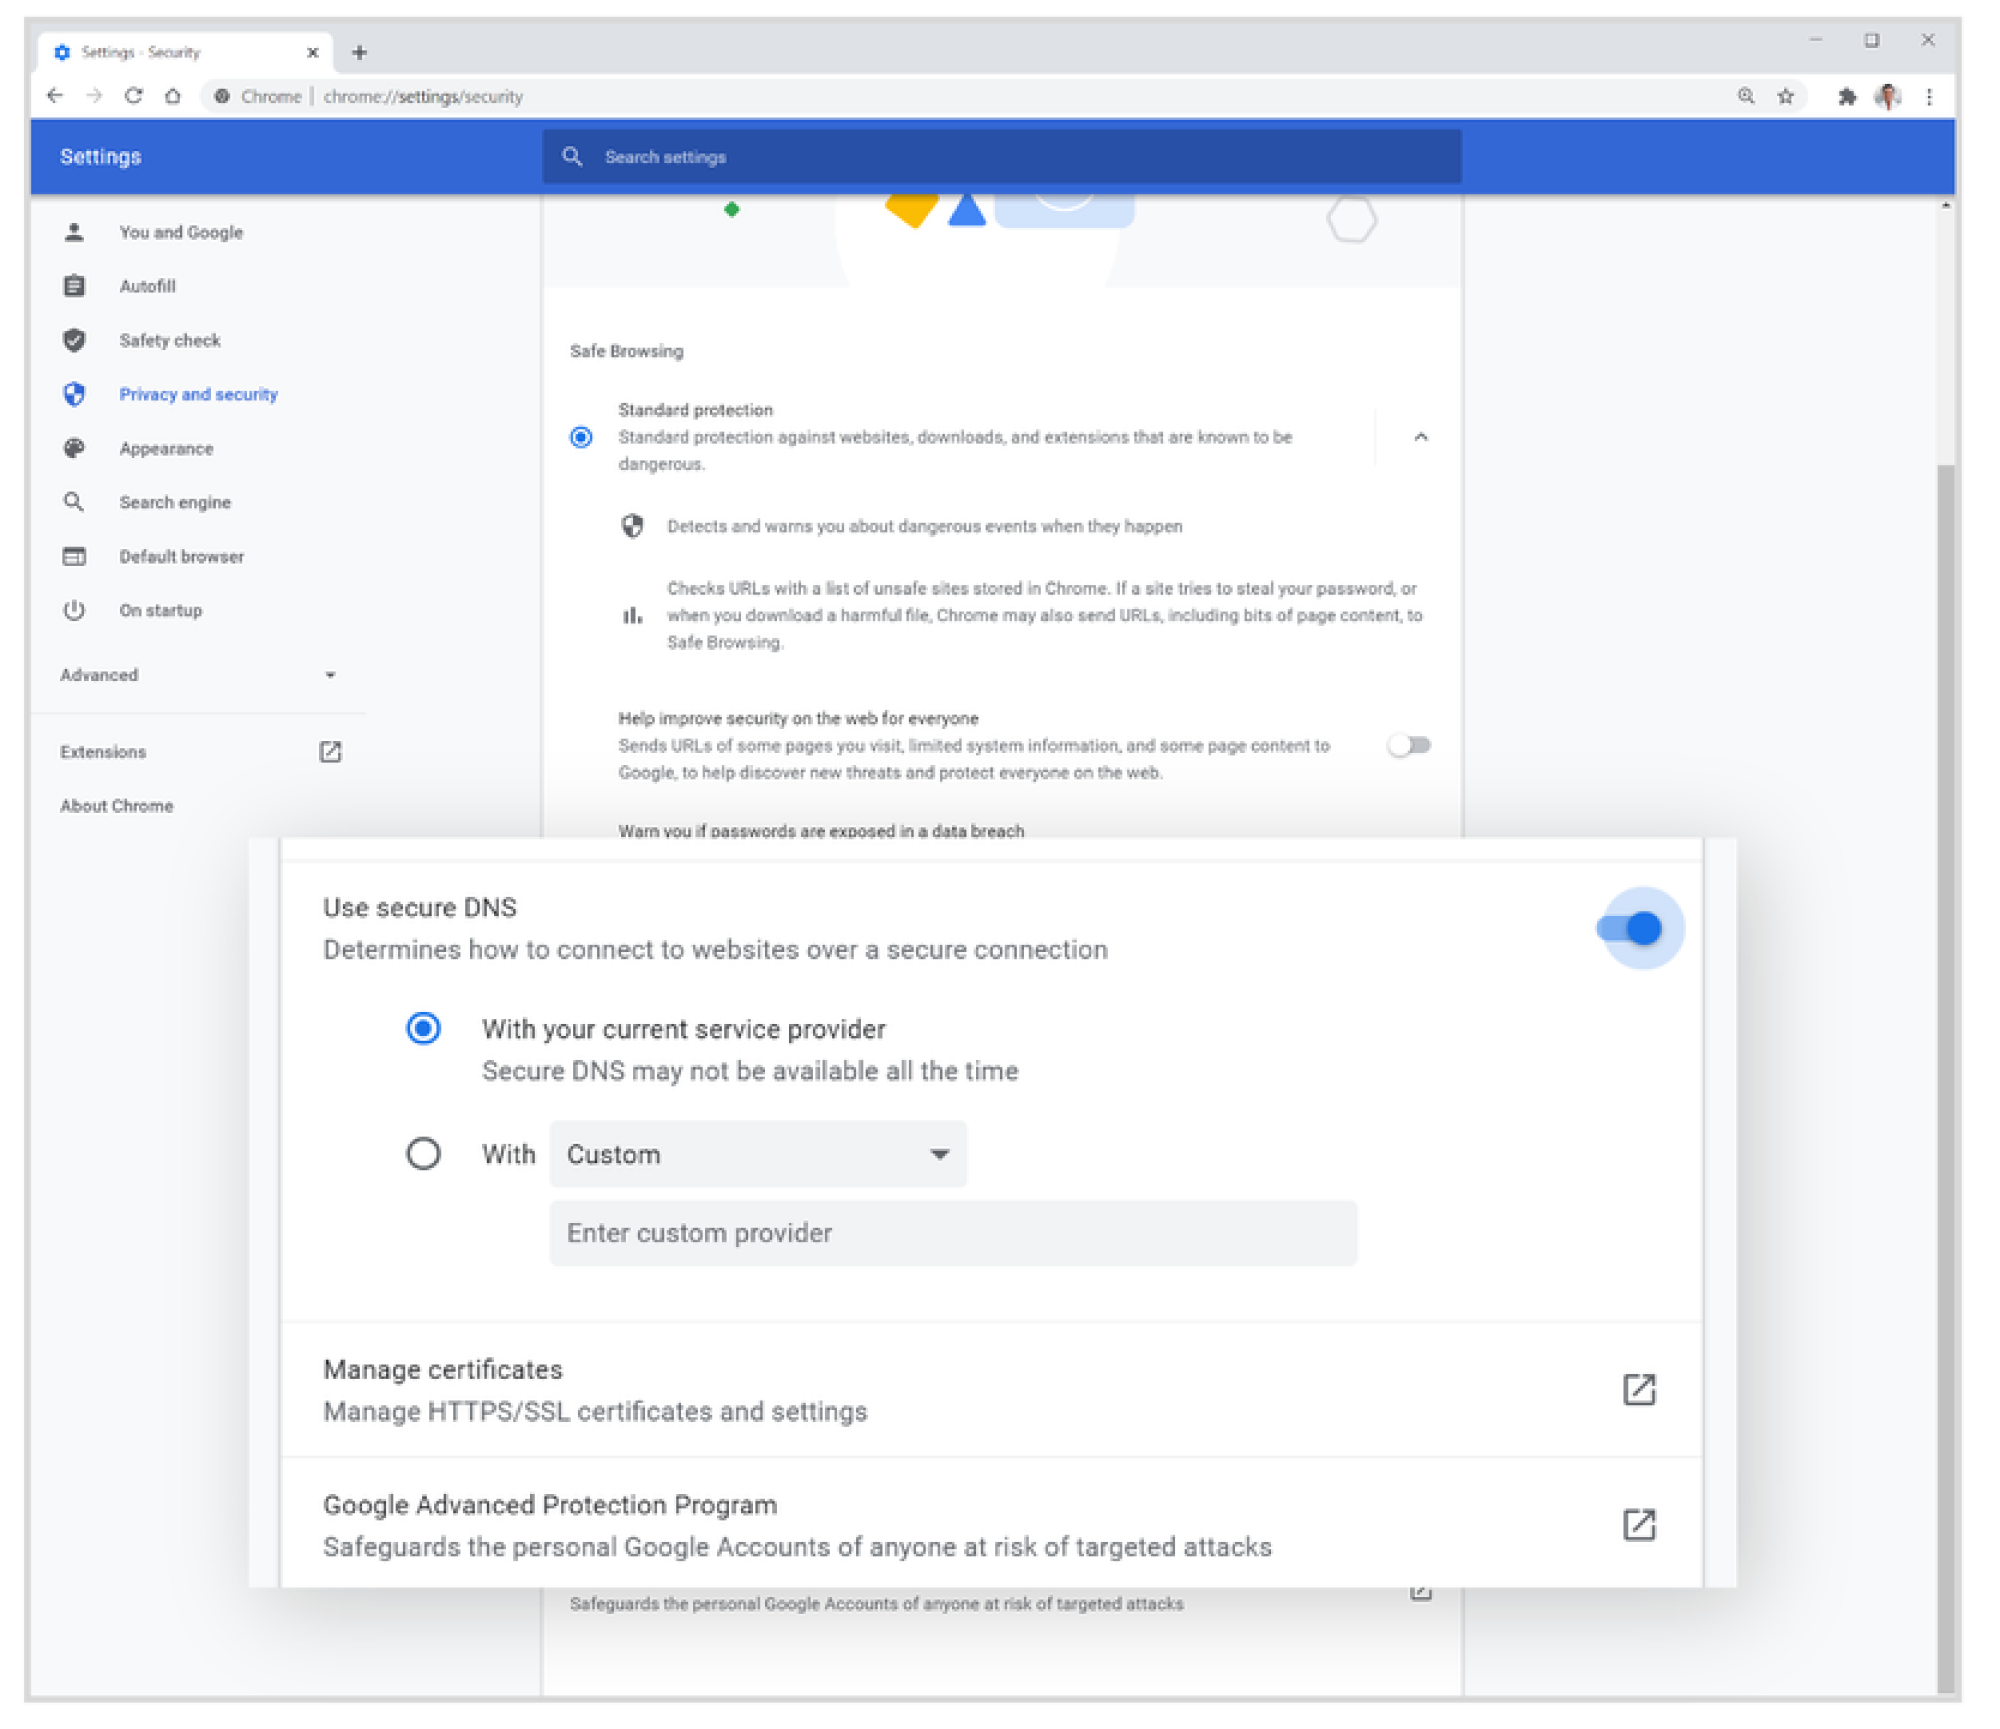Viewport: 2000px width, 1729px height.
Task: Click the search icon in Search settings
Action: [572, 156]
